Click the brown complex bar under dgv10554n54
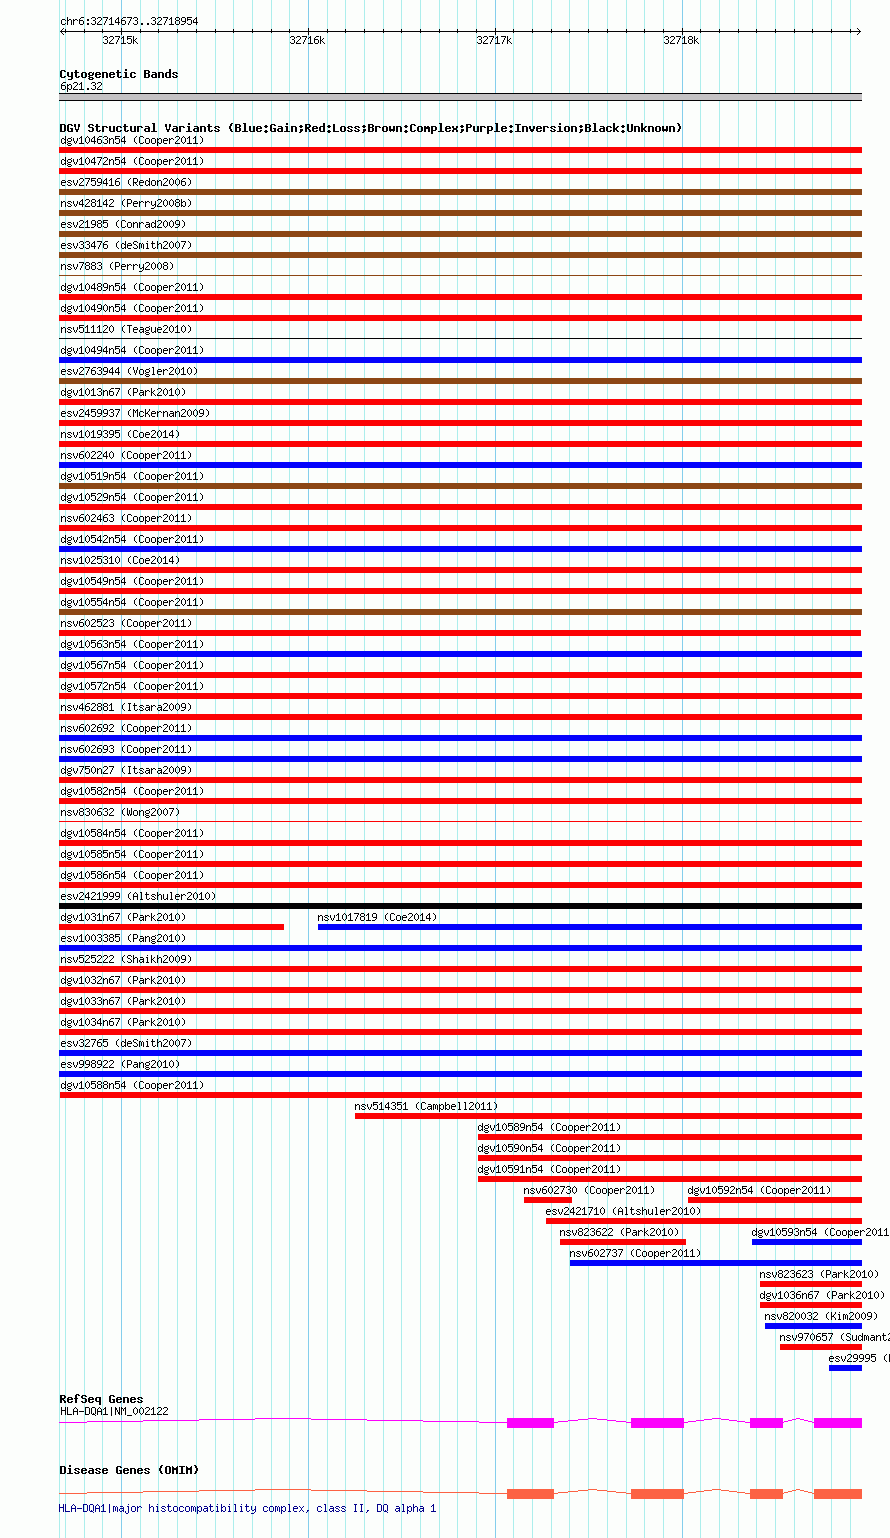The height and width of the screenshot is (1538, 890). [461, 612]
